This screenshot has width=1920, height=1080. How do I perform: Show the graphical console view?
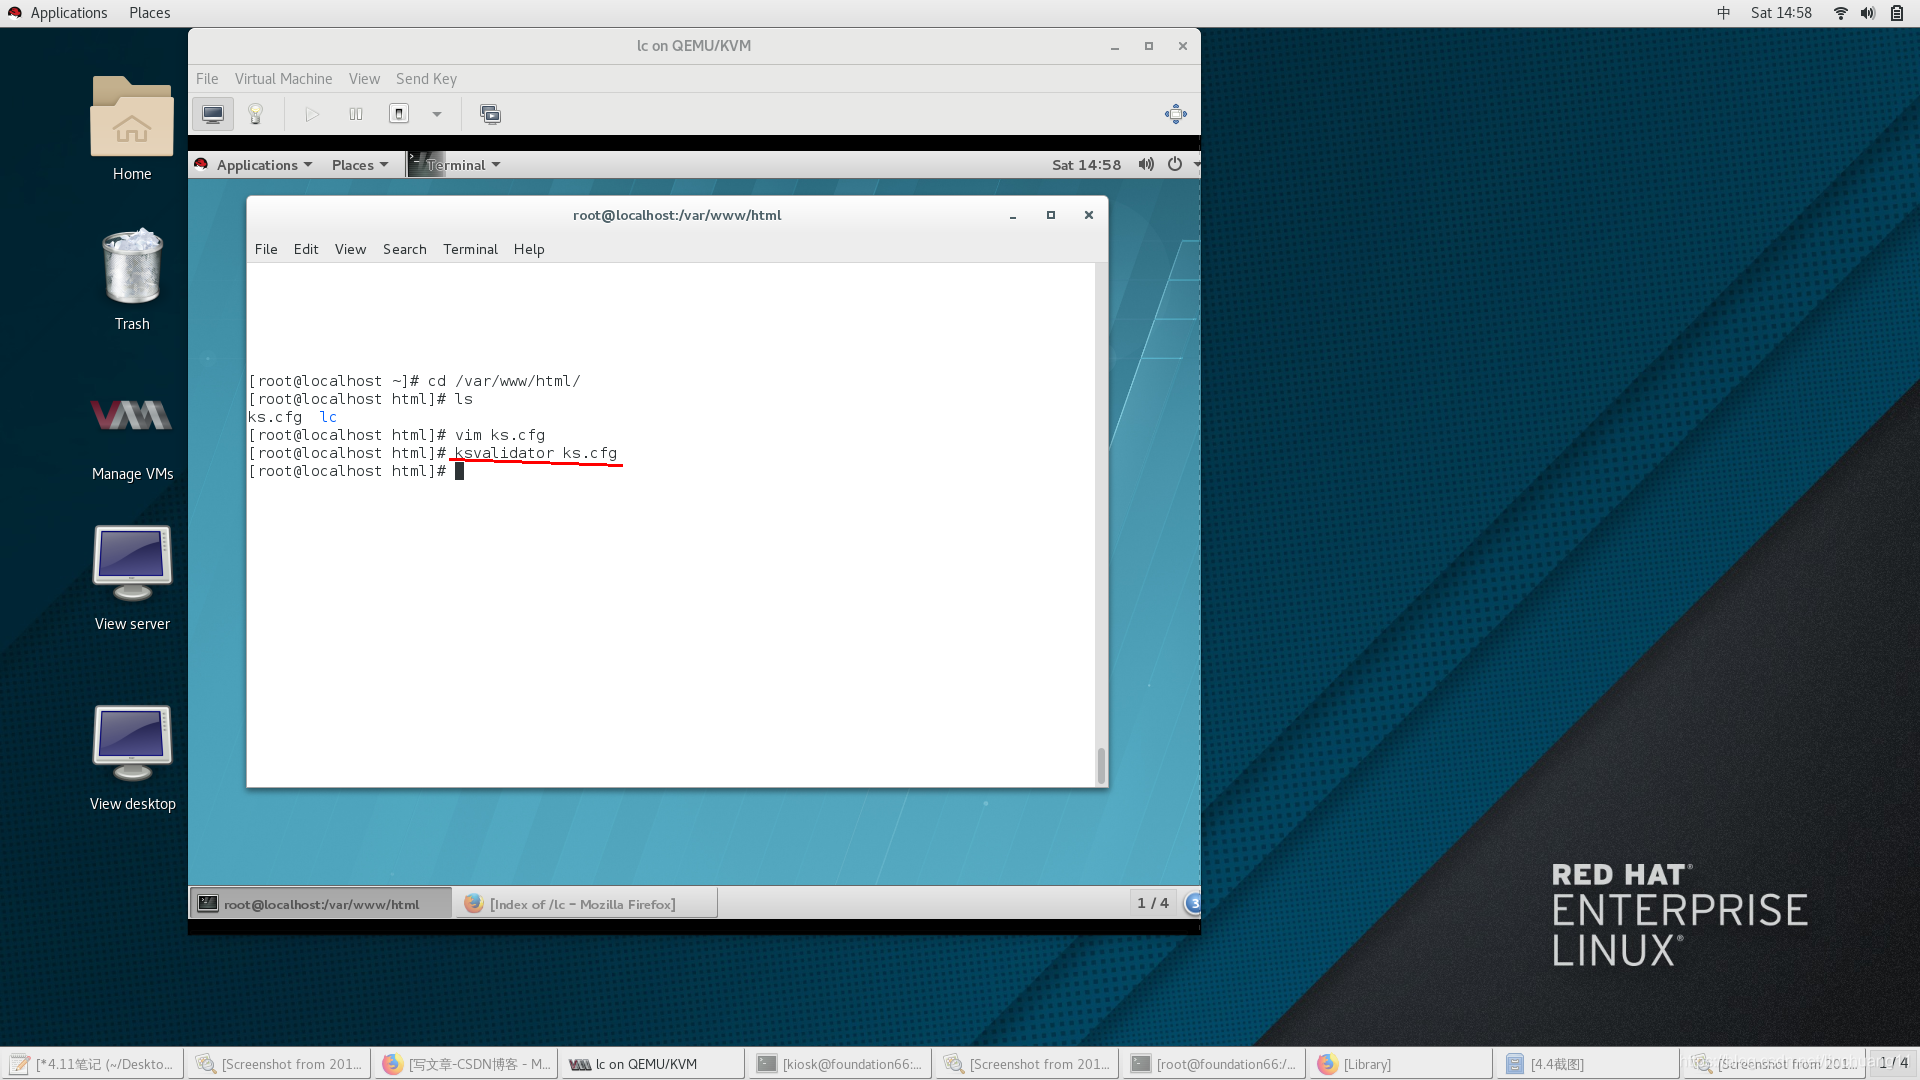coord(213,114)
